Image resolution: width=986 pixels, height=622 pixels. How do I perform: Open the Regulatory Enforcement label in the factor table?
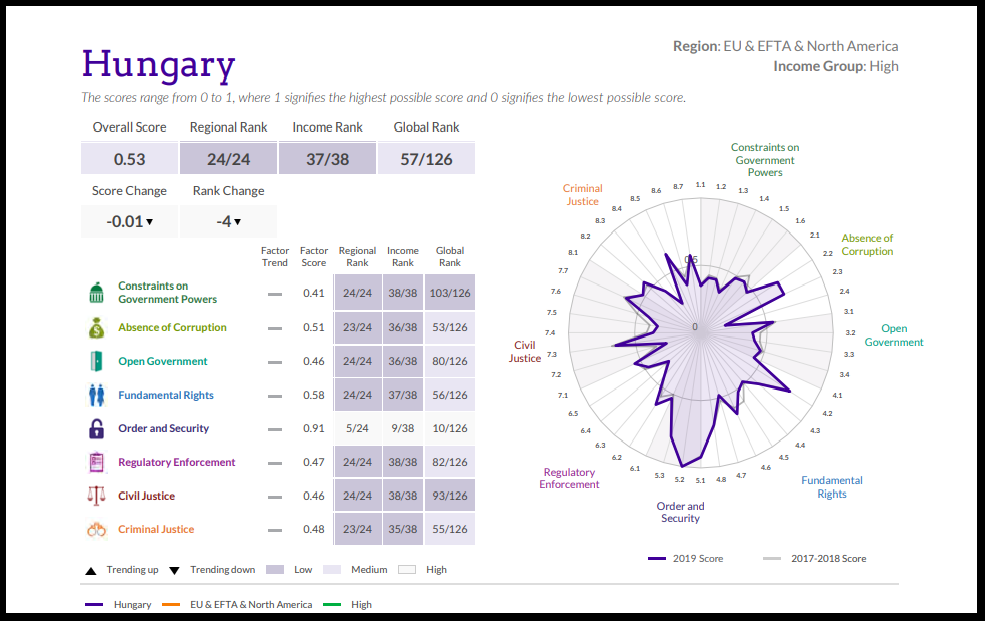176,463
